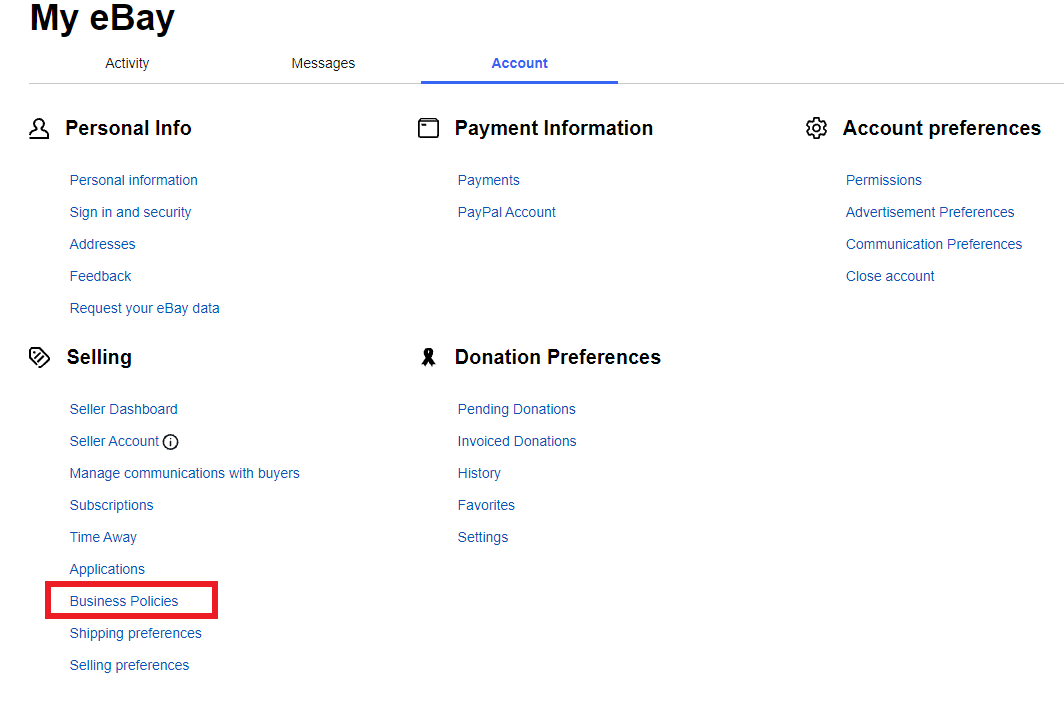Click the Selling tag icon

pyautogui.click(x=39, y=357)
